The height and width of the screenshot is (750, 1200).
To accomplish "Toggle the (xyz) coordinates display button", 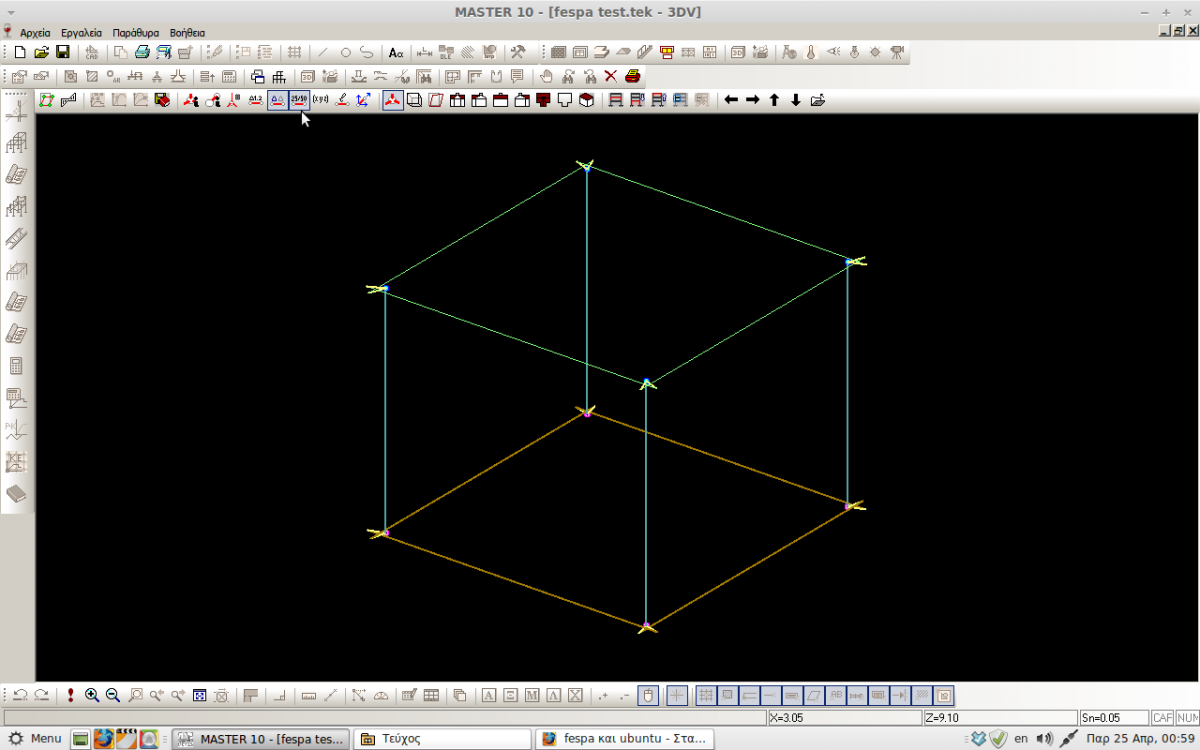I will tap(321, 100).
